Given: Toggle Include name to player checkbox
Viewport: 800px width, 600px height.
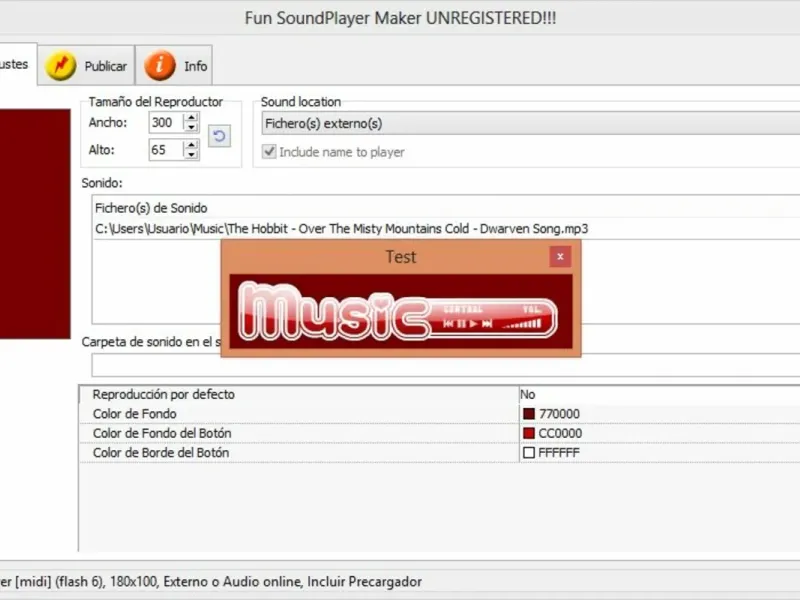Looking at the screenshot, I should pos(269,152).
